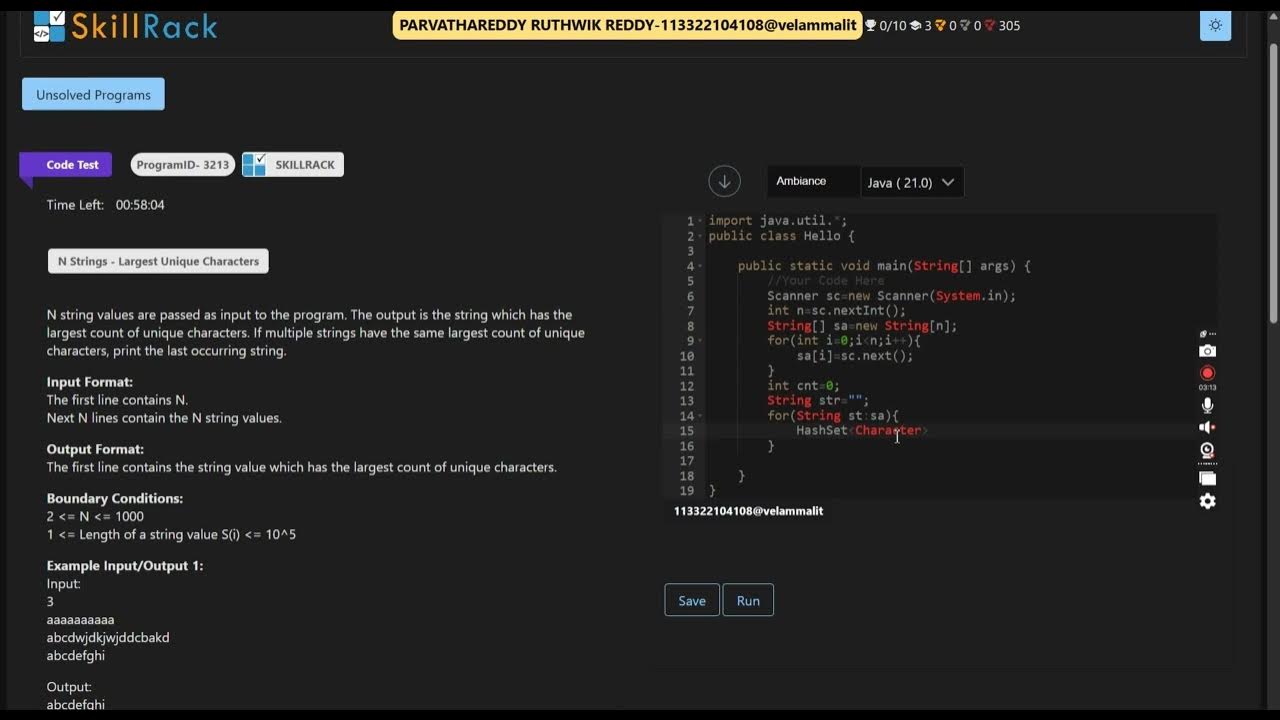The image size is (1280, 720).
Task: Click the 'Input Format:' heading
Action: 89,382
